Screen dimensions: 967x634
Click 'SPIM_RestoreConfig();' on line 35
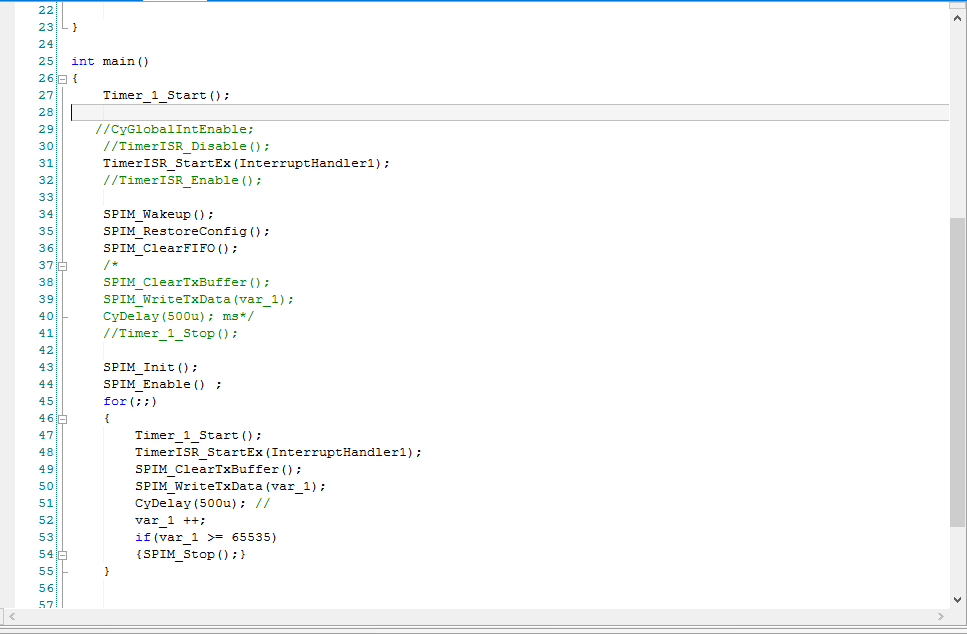[186, 231]
